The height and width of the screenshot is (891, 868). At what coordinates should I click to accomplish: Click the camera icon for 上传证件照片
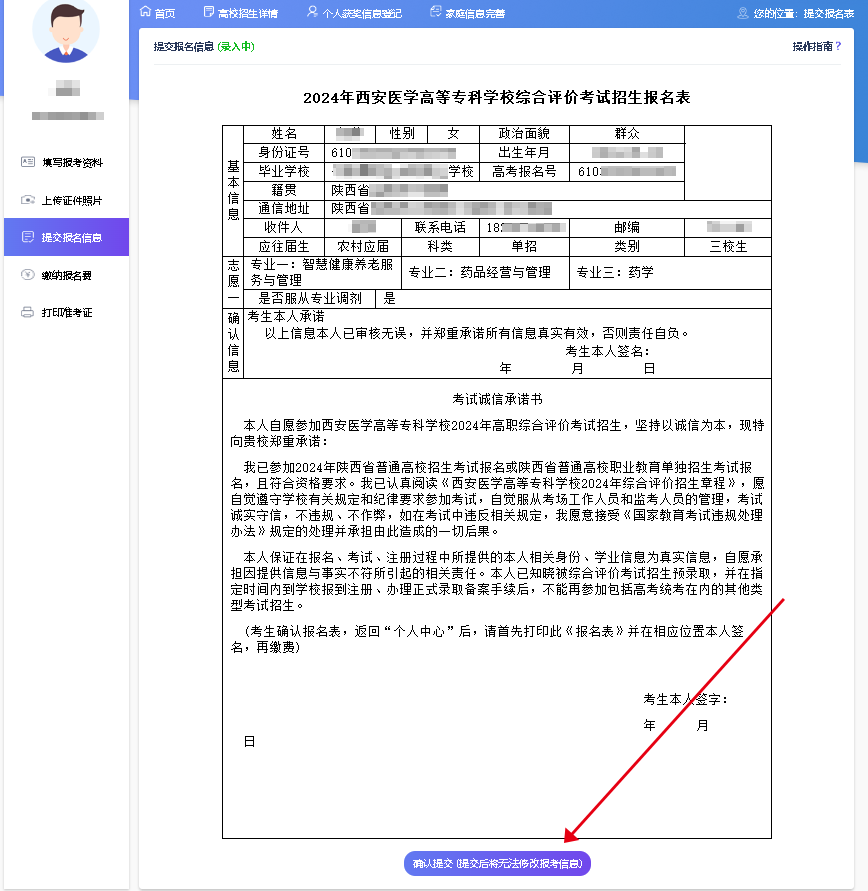click(27, 200)
